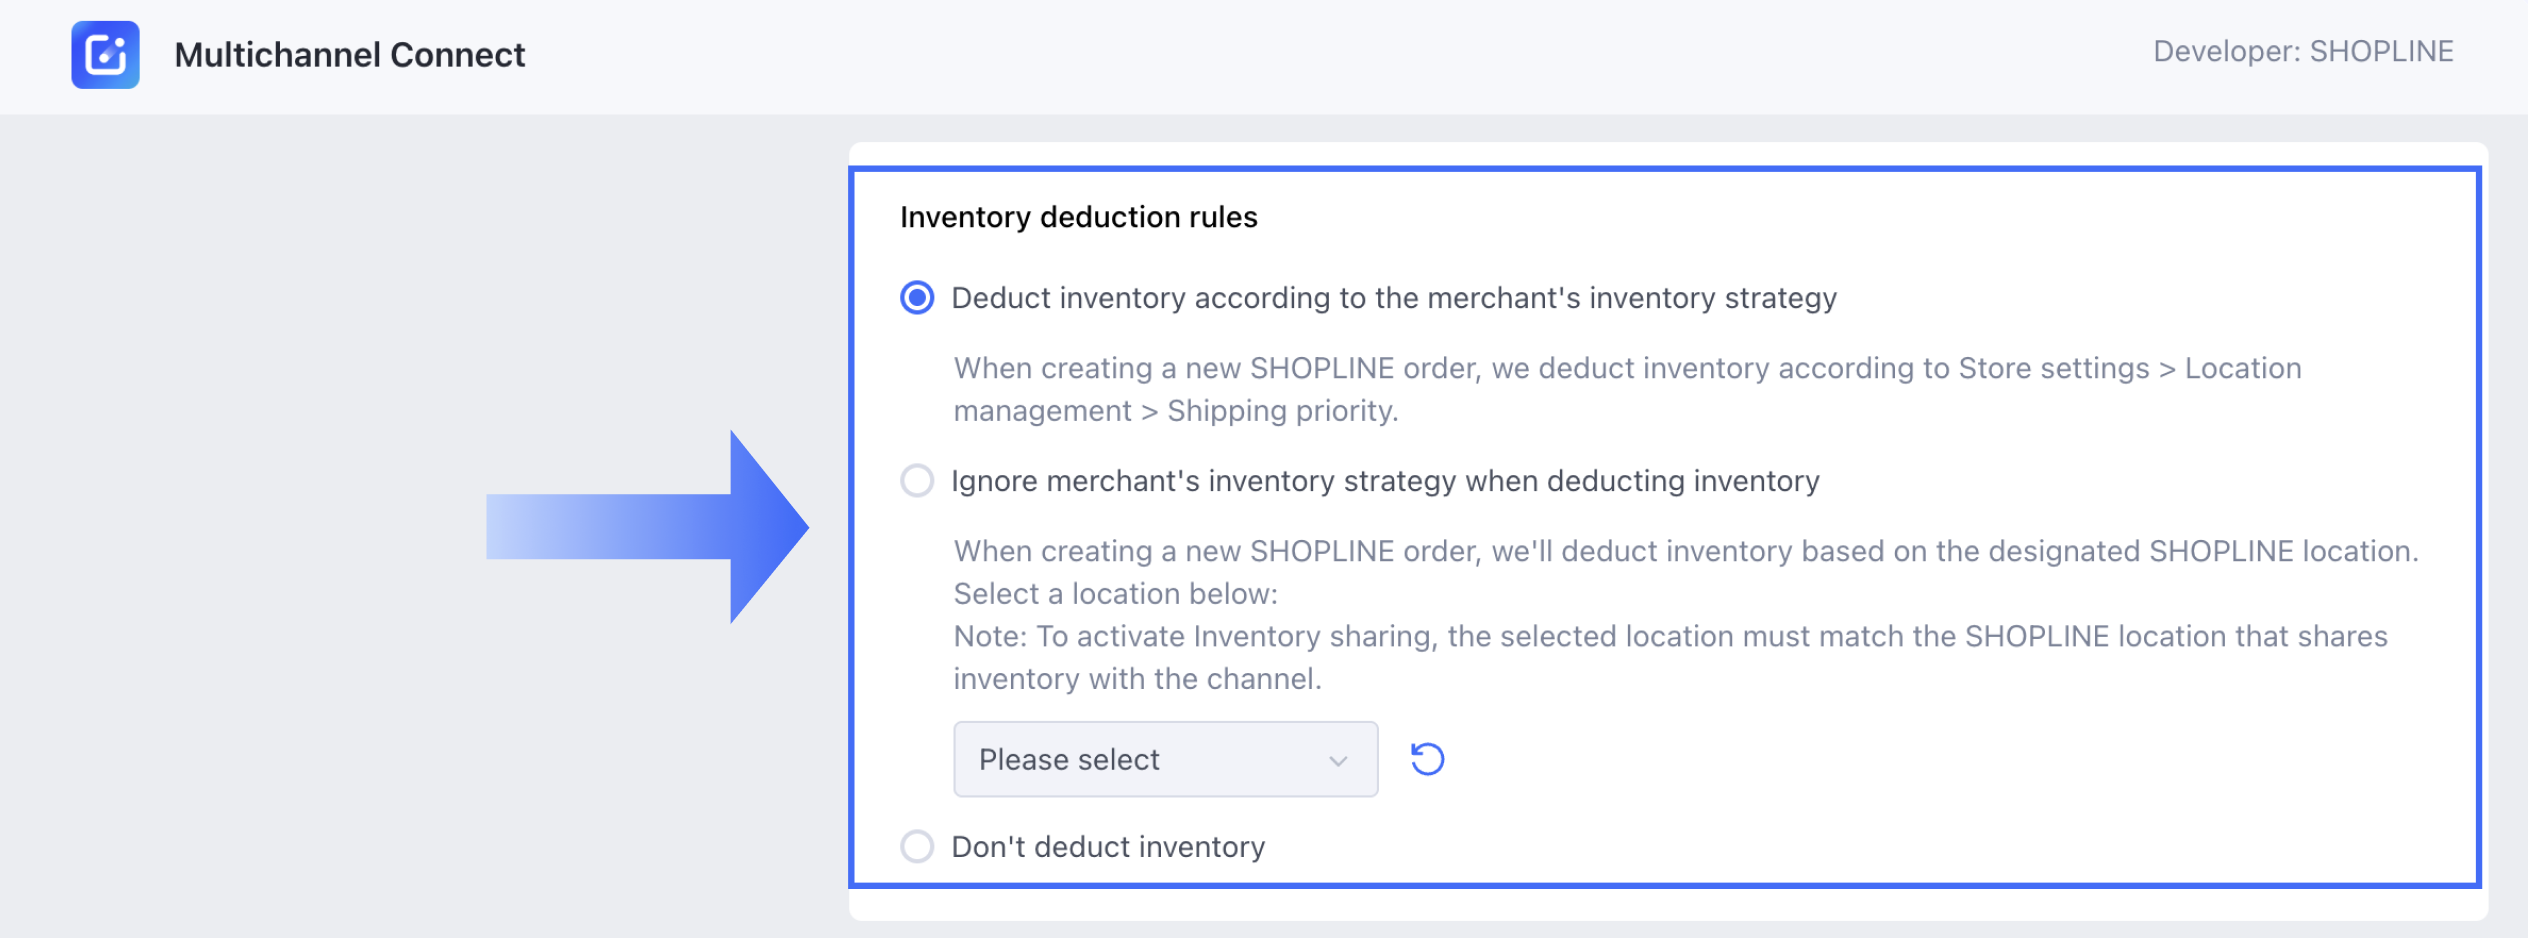Click the "Developer: SHOPLINE" text
Screen dimensions: 2528x938
coord(2302,52)
